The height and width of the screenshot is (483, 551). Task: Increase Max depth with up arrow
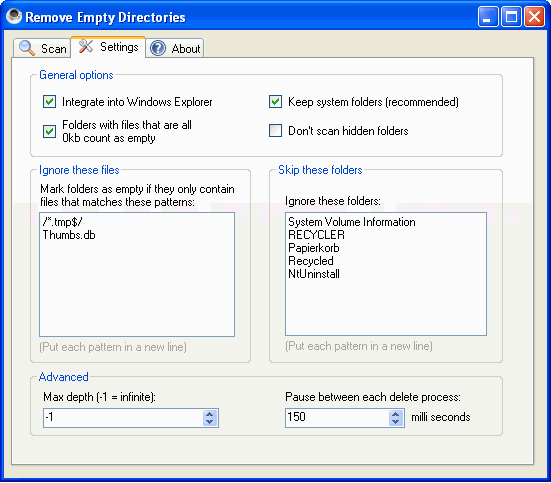[209, 414]
